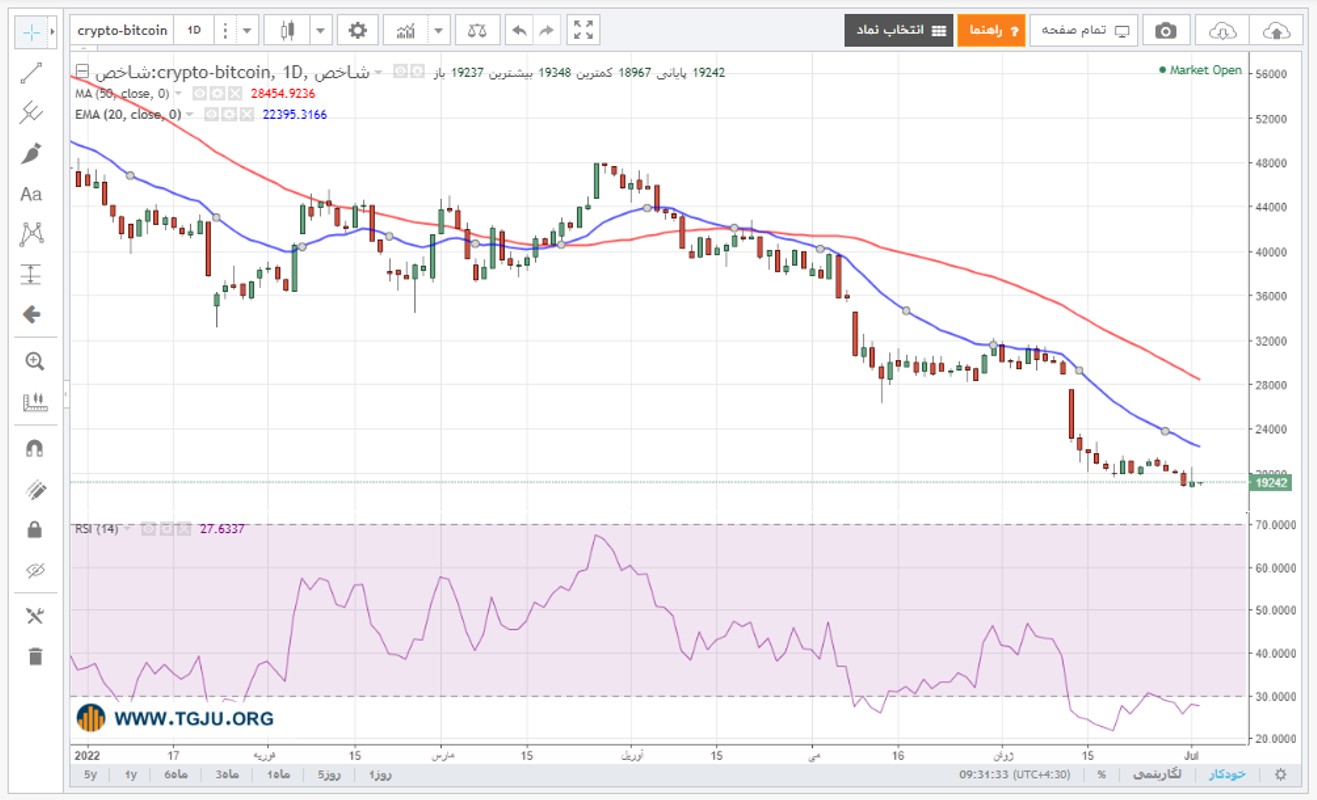Select the trend line drawing tool

coord(32,73)
